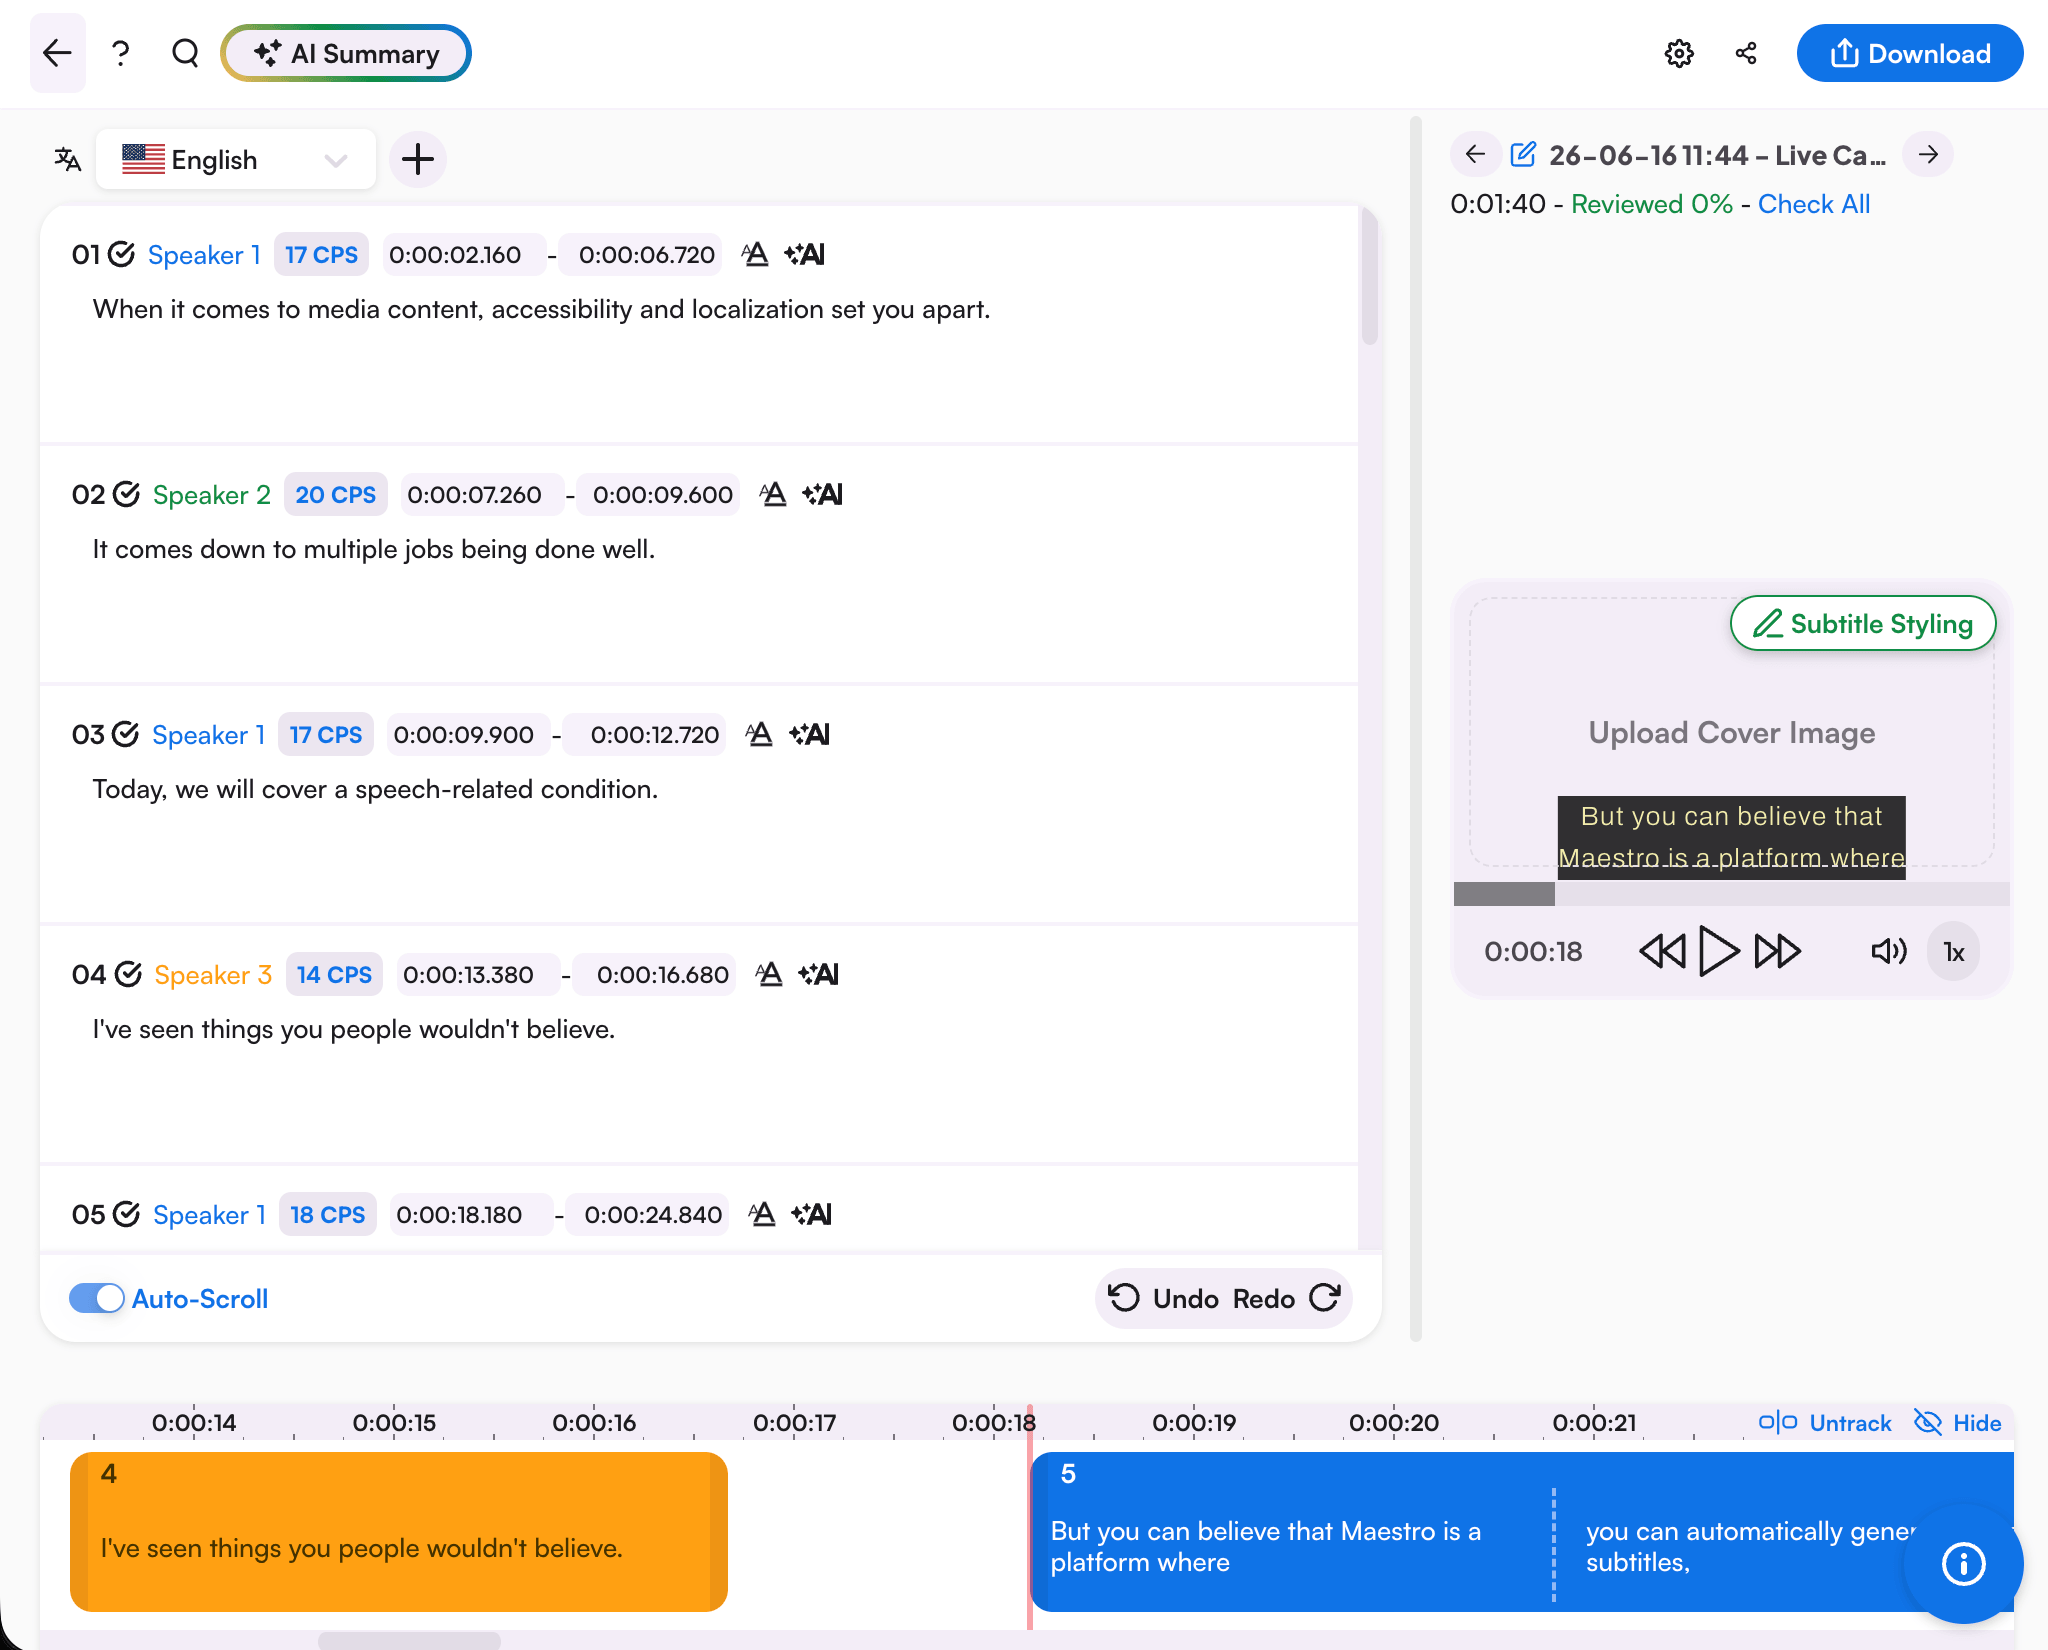Click AI rewrite icon on segment 01
This screenshot has height=1650, width=2048.
tap(805, 254)
